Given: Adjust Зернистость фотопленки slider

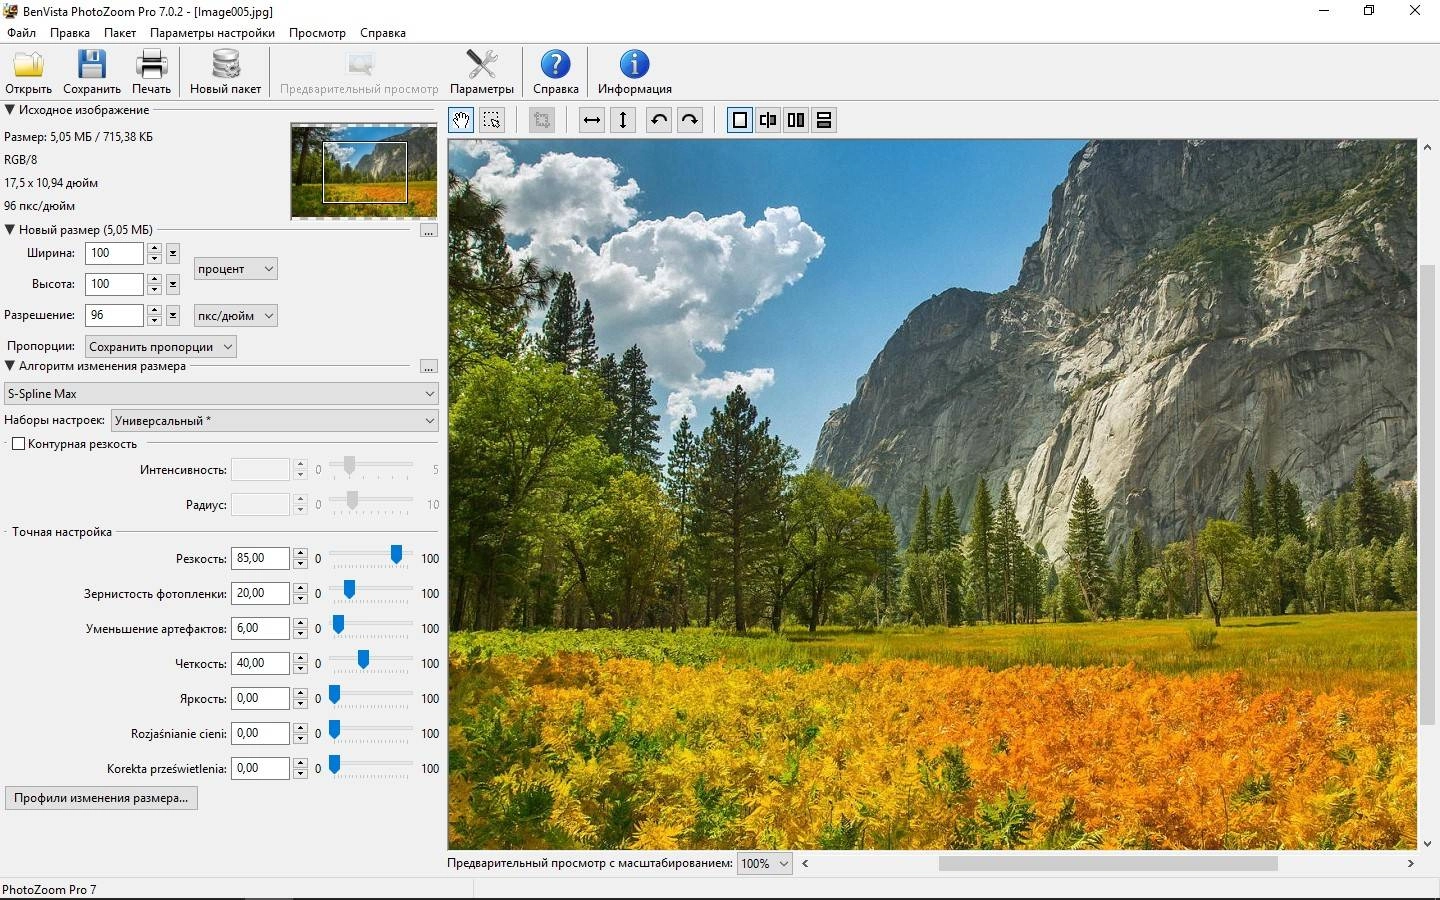Looking at the screenshot, I should click(349, 590).
